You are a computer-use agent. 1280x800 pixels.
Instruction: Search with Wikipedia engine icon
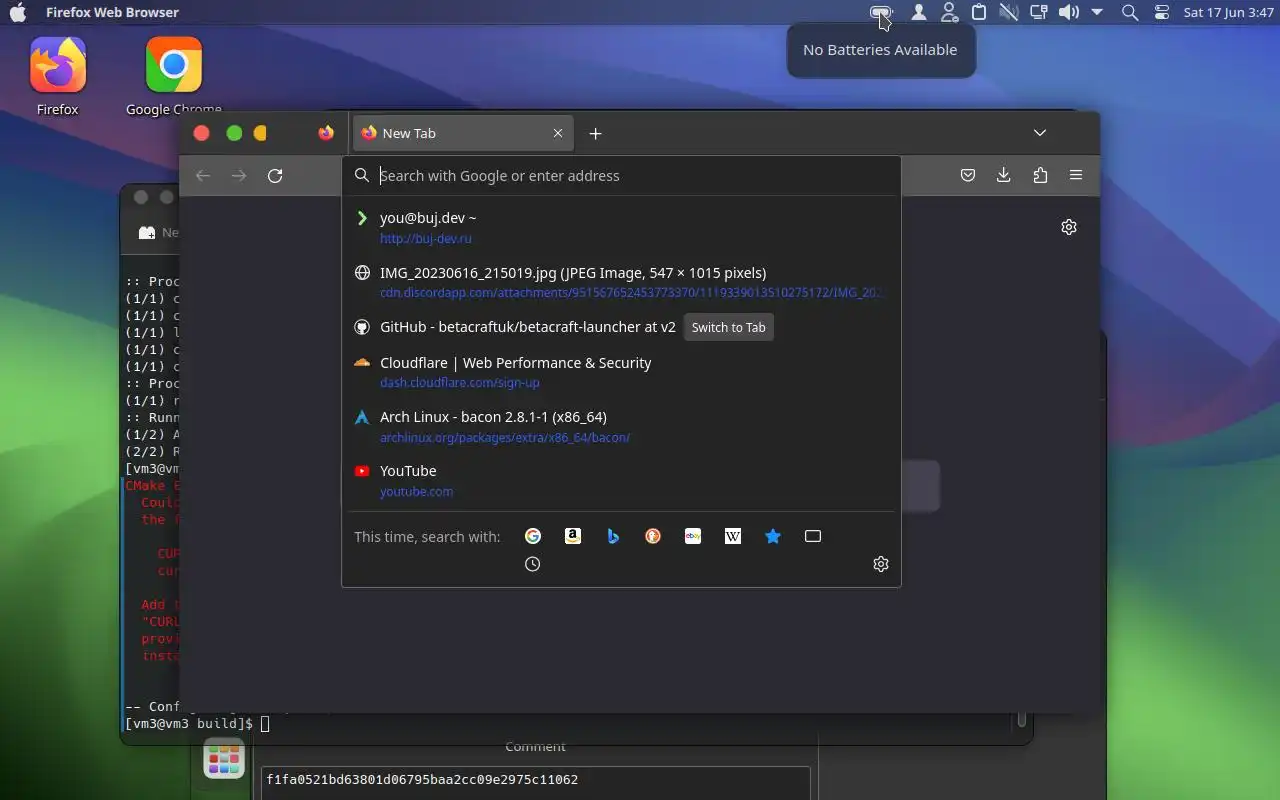[x=733, y=536]
